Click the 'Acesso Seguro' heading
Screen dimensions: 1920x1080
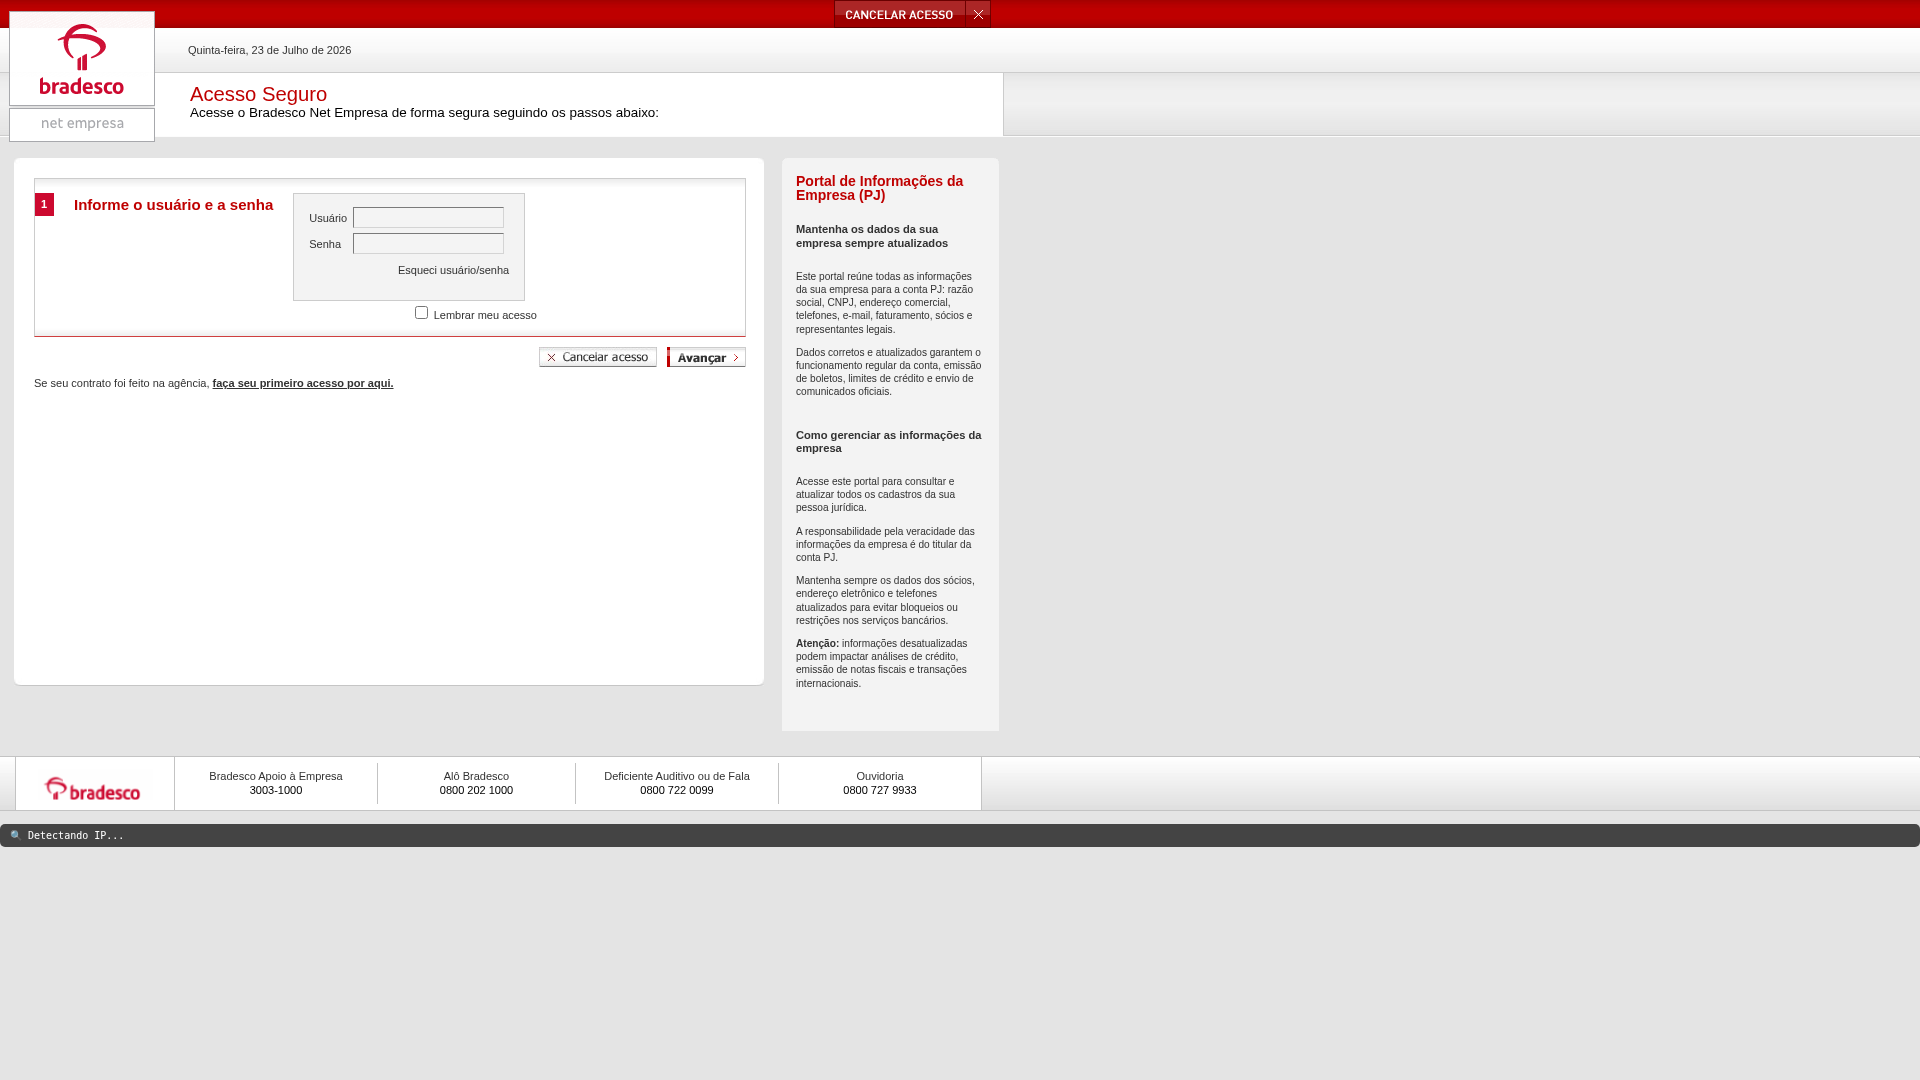[258, 94]
